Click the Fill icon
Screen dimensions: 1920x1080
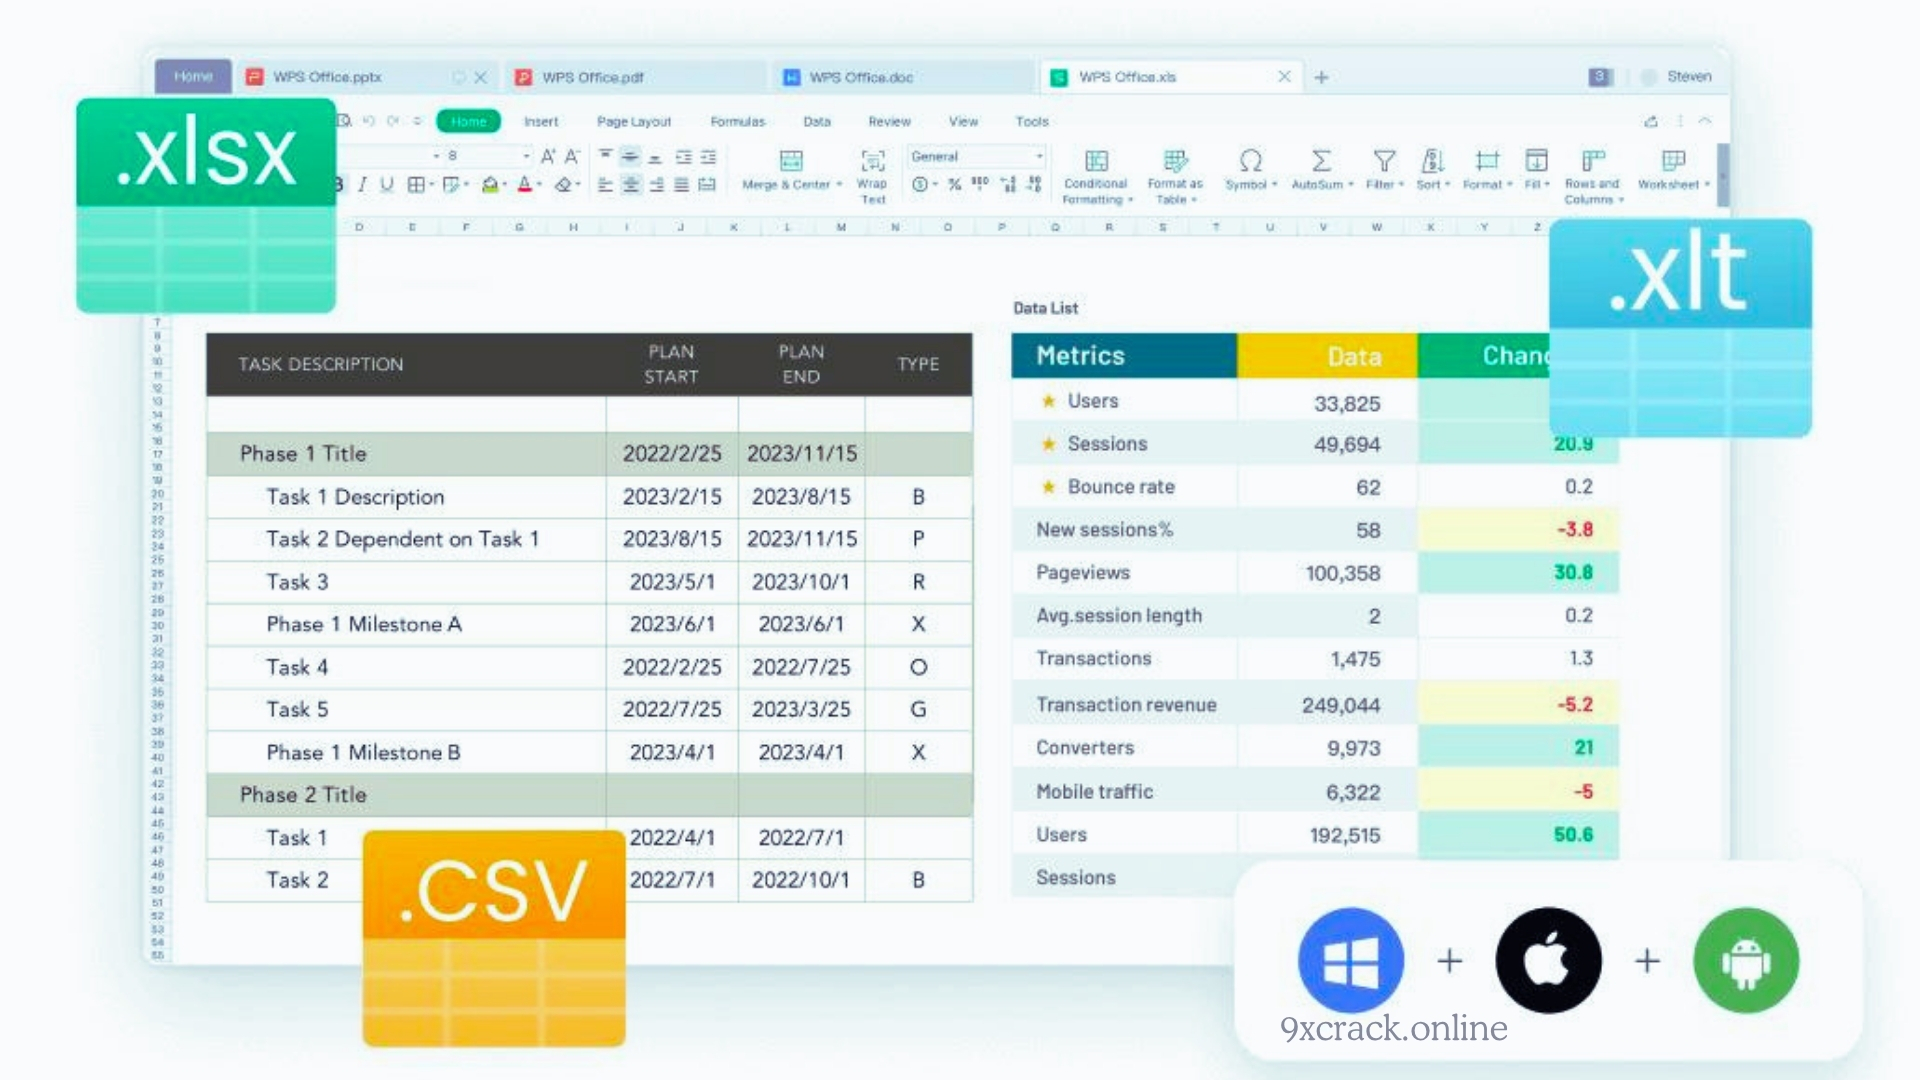(1536, 160)
